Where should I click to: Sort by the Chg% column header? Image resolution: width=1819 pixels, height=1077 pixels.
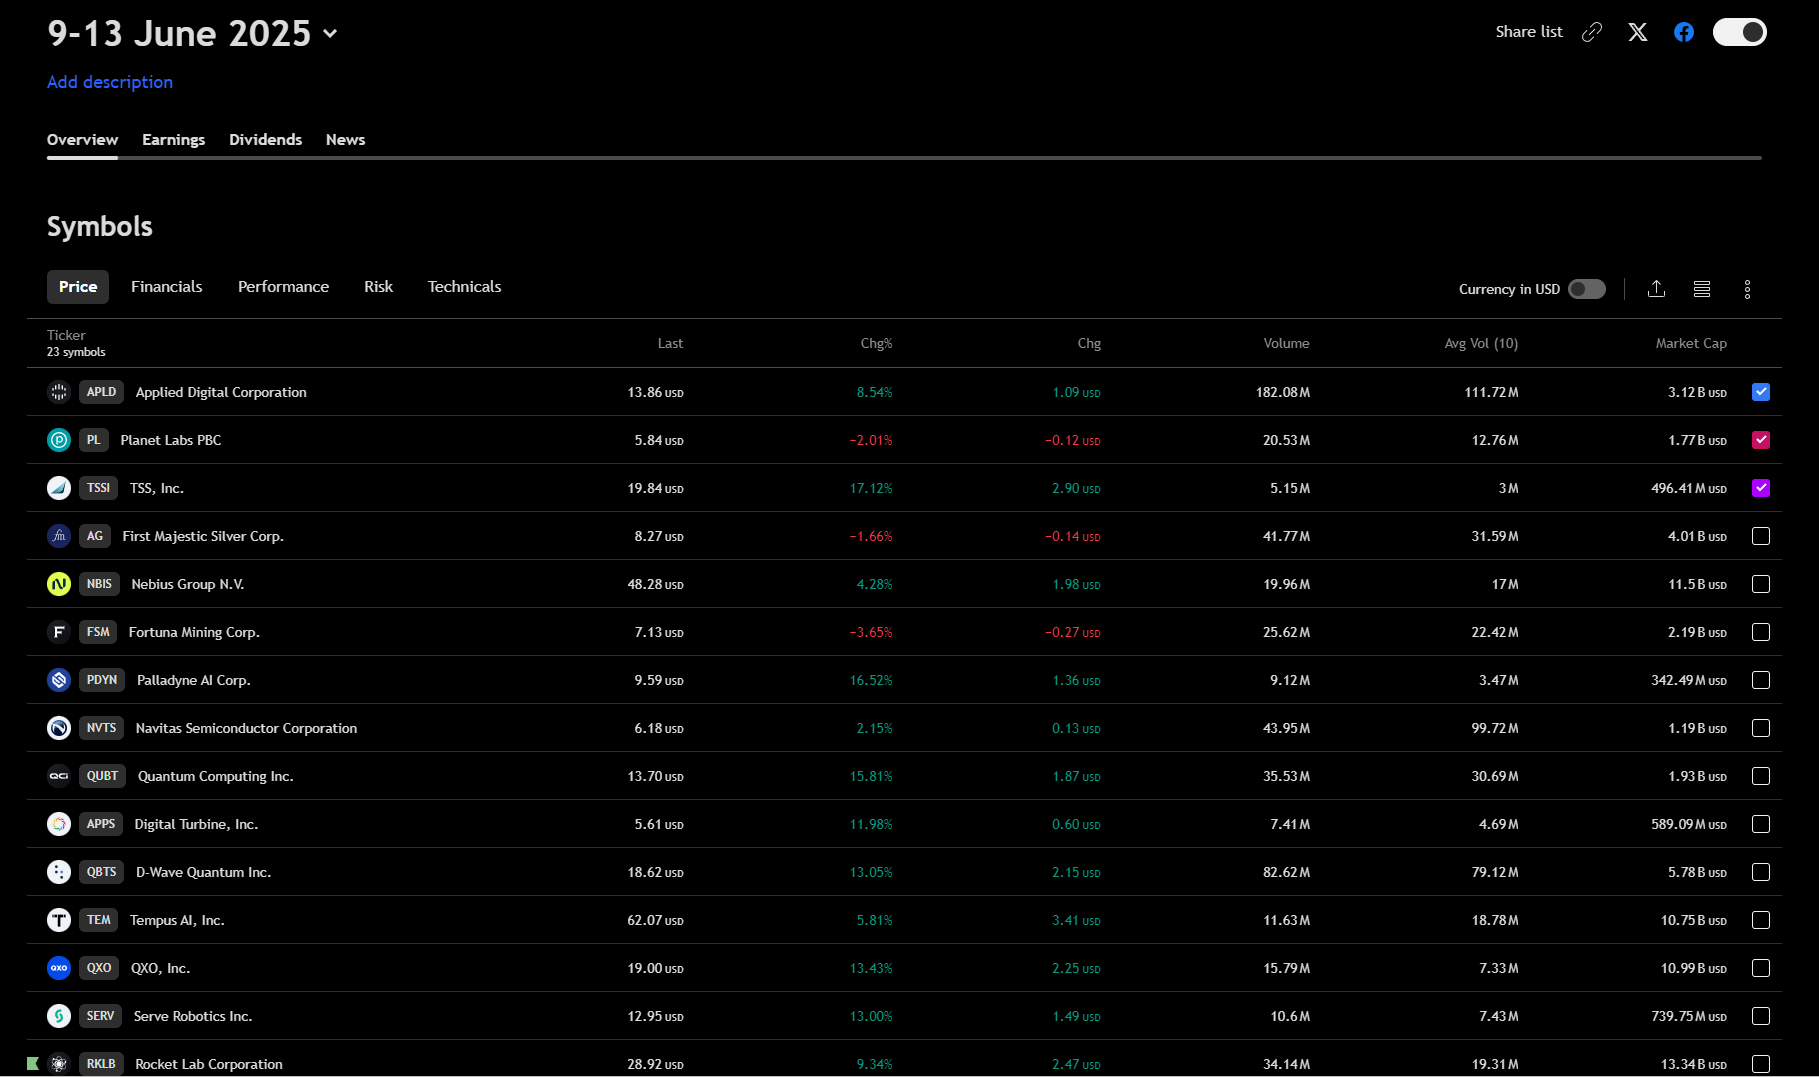pyautogui.click(x=876, y=343)
